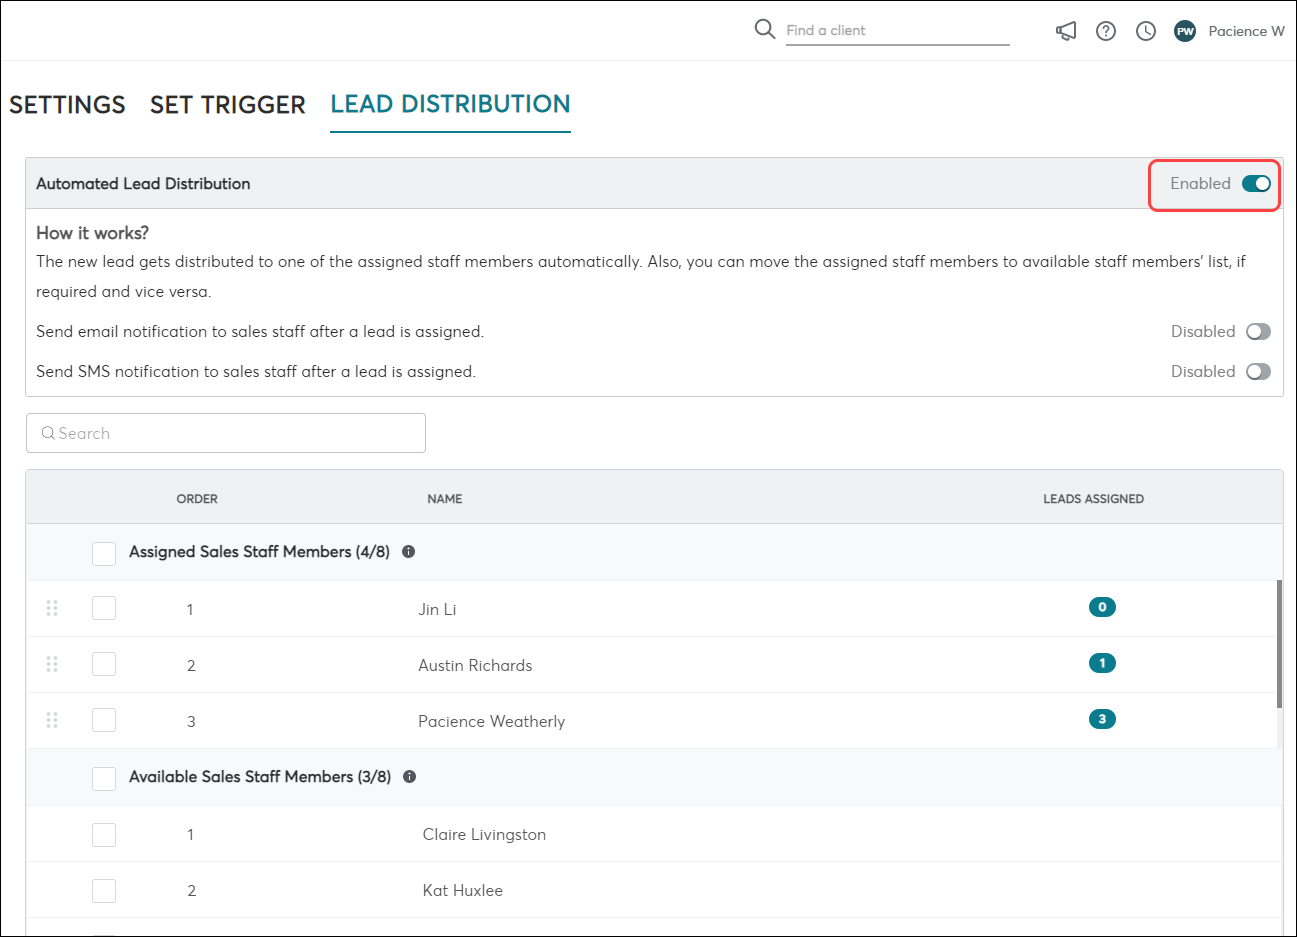Viewport: 1297px width, 937px height.
Task: Click the PW profile avatar icon
Action: (x=1184, y=31)
